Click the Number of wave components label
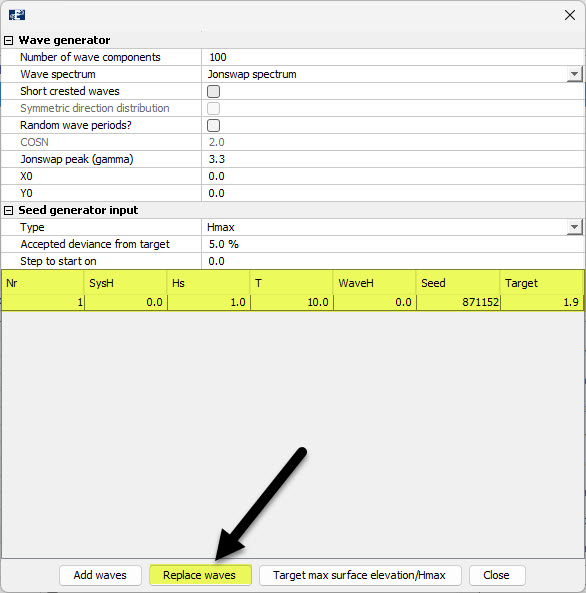The width and height of the screenshot is (586, 593). point(90,57)
